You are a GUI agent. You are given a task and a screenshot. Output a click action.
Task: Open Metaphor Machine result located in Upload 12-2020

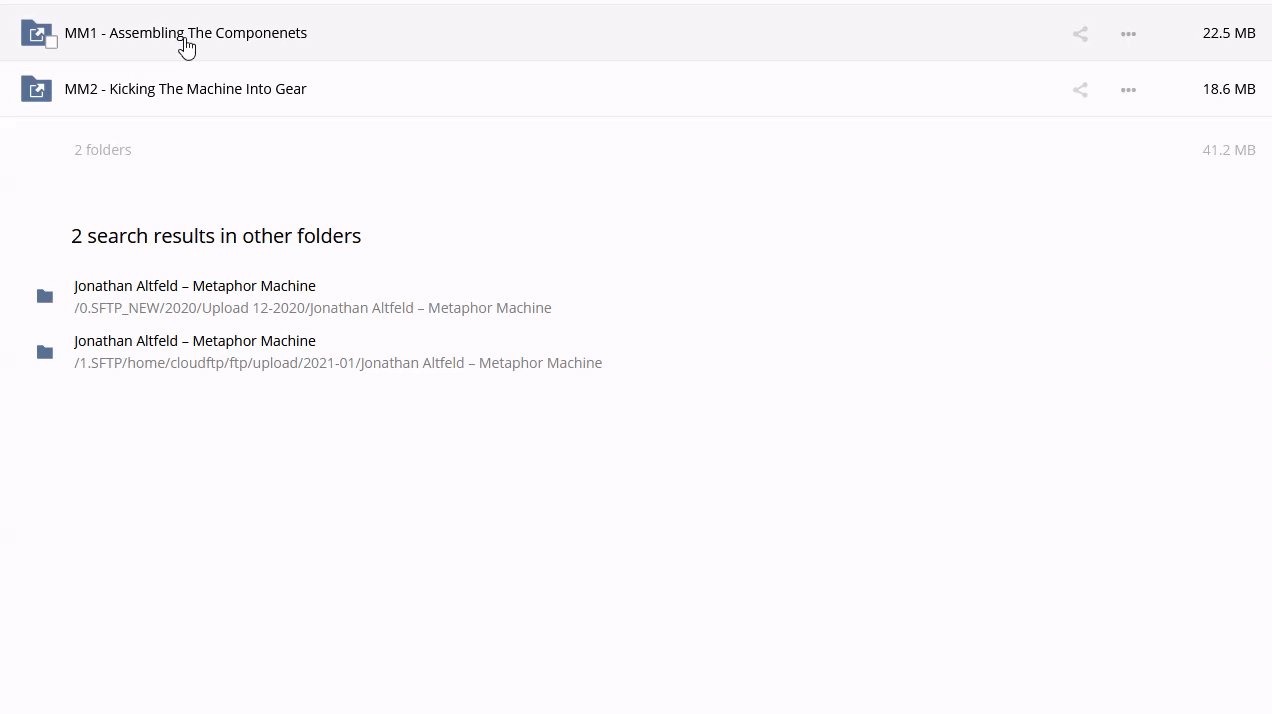(x=194, y=286)
